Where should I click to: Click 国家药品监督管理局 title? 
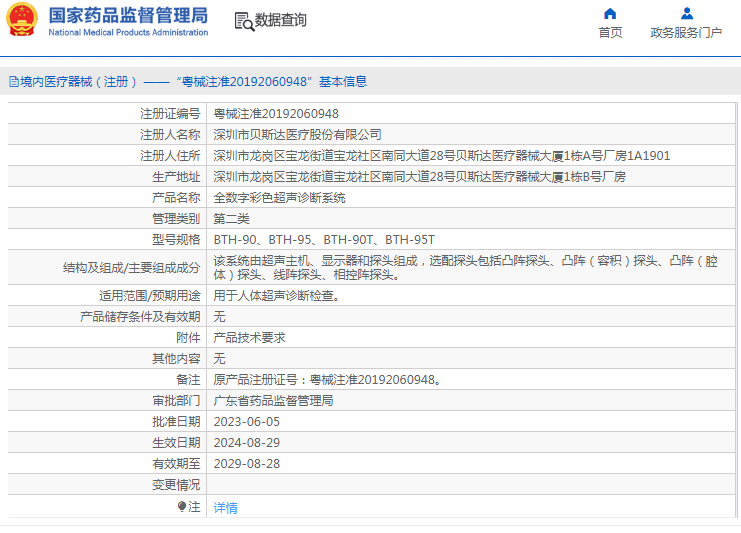click(128, 16)
